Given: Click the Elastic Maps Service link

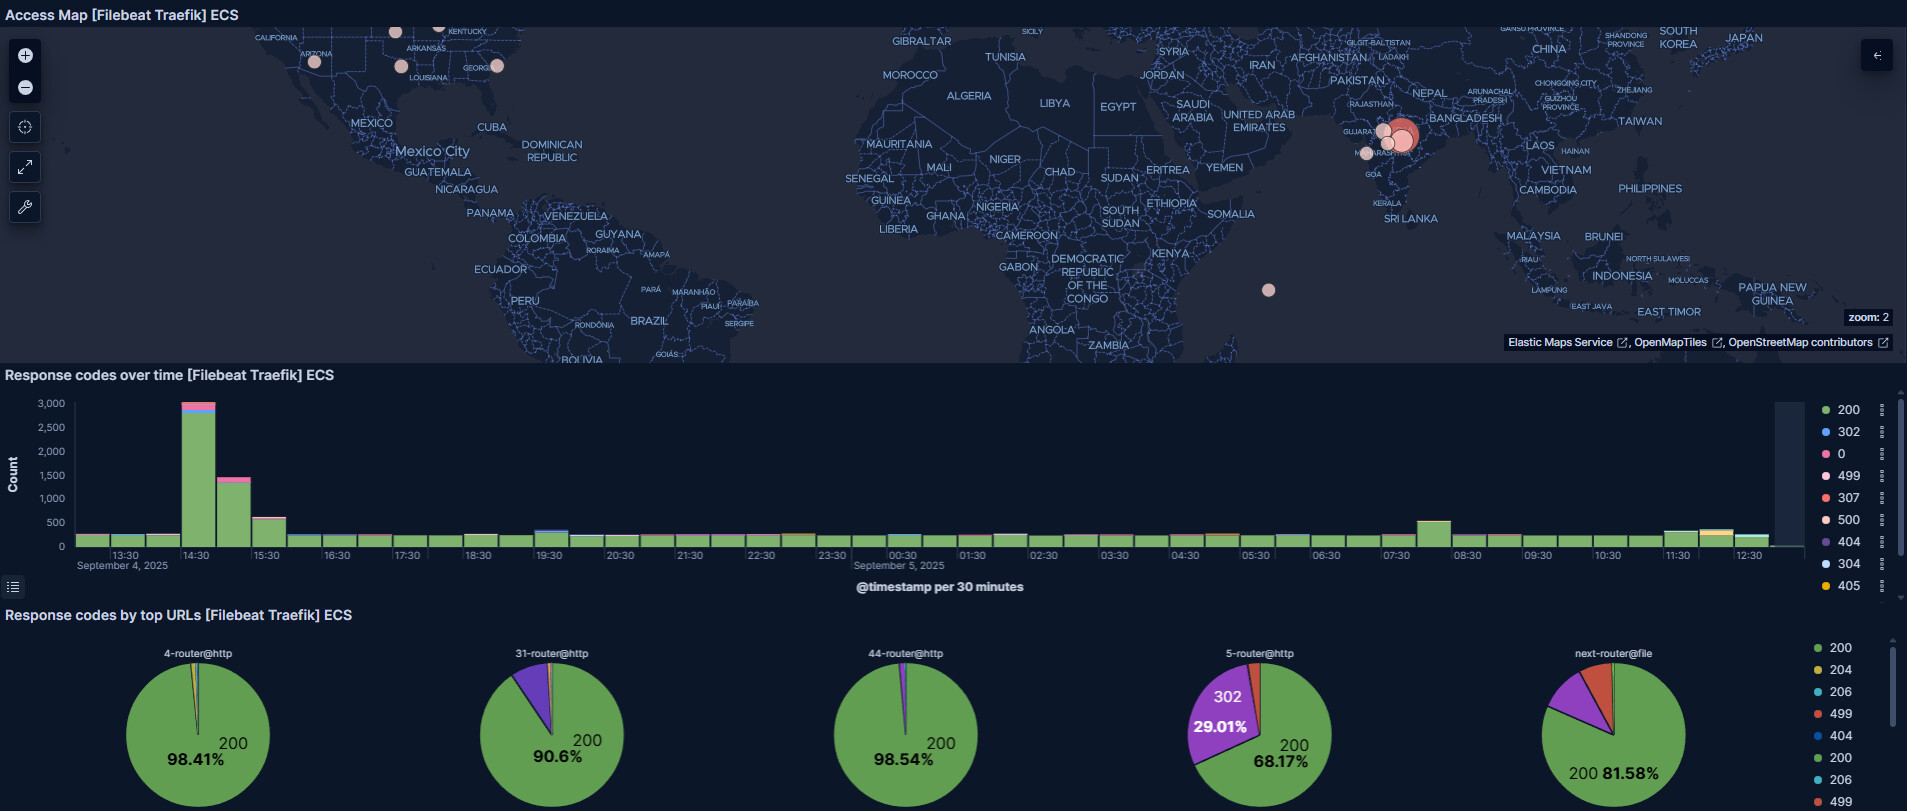Looking at the screenshot, I should tap(1560, 343).
